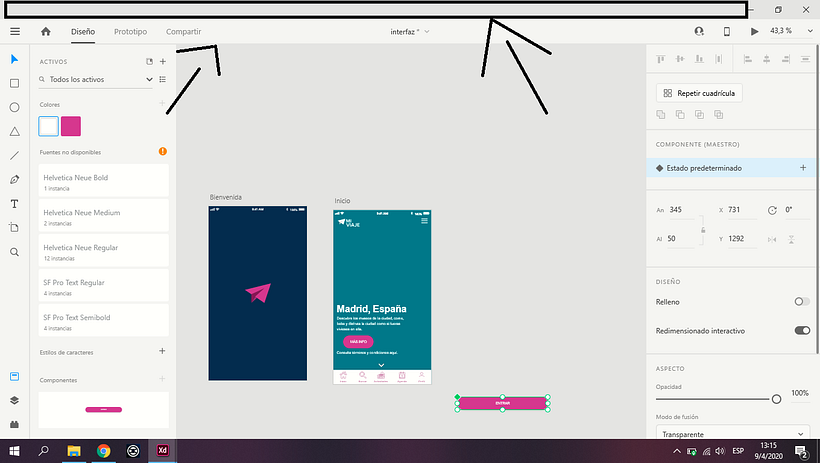820x463 pixels.
Task: Switch to the Prototipo tab
Action: pyautogui.click(x=130, y=32)
